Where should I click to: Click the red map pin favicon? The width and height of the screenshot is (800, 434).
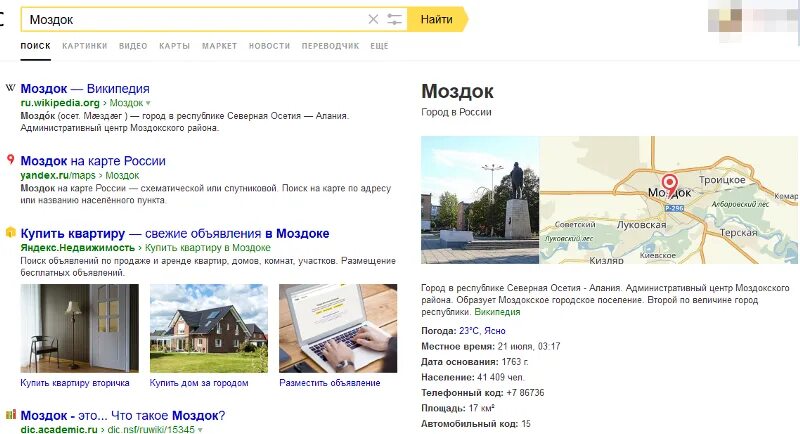pyautogui.click(x=10, y=160)
